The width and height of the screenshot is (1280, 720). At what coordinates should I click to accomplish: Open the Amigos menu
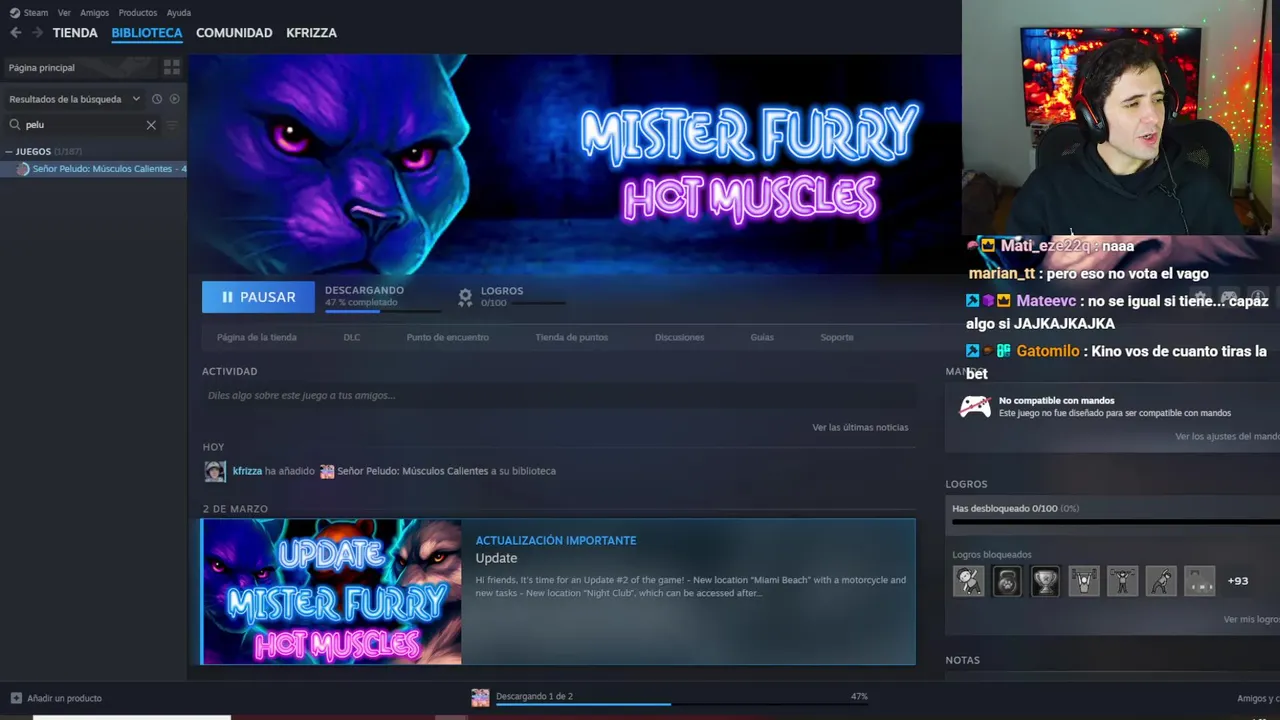94,13
